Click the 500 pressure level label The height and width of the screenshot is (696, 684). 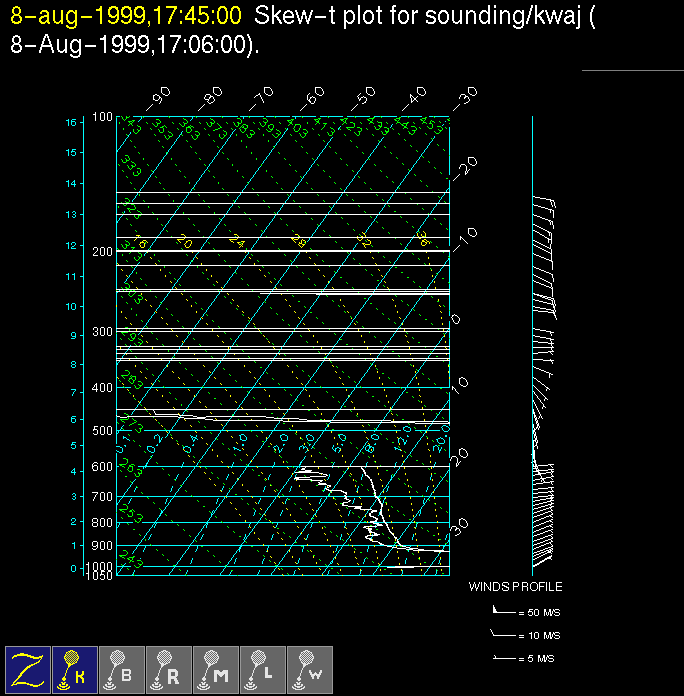(103, 431)
